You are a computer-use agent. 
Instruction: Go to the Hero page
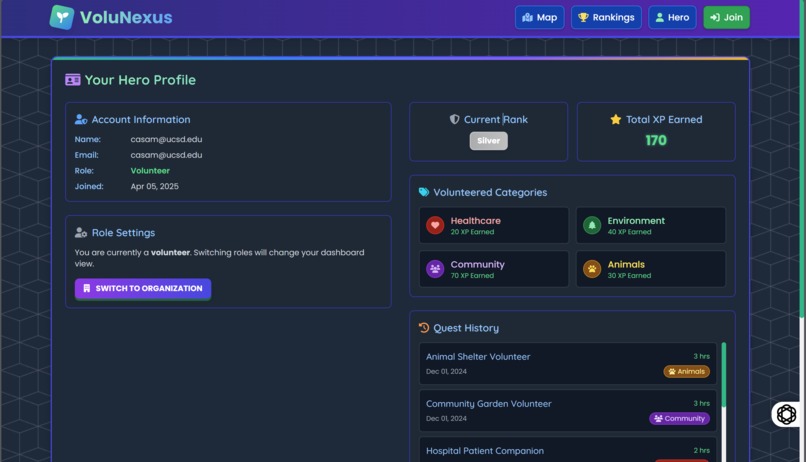(x=672, y=17)
